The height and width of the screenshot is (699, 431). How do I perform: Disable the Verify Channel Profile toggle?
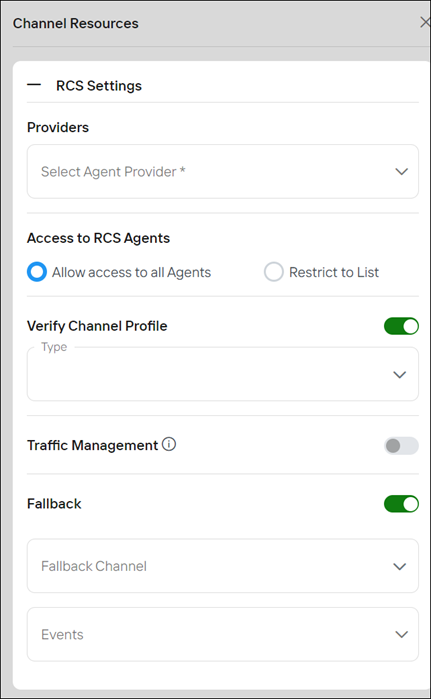(401, 326)
